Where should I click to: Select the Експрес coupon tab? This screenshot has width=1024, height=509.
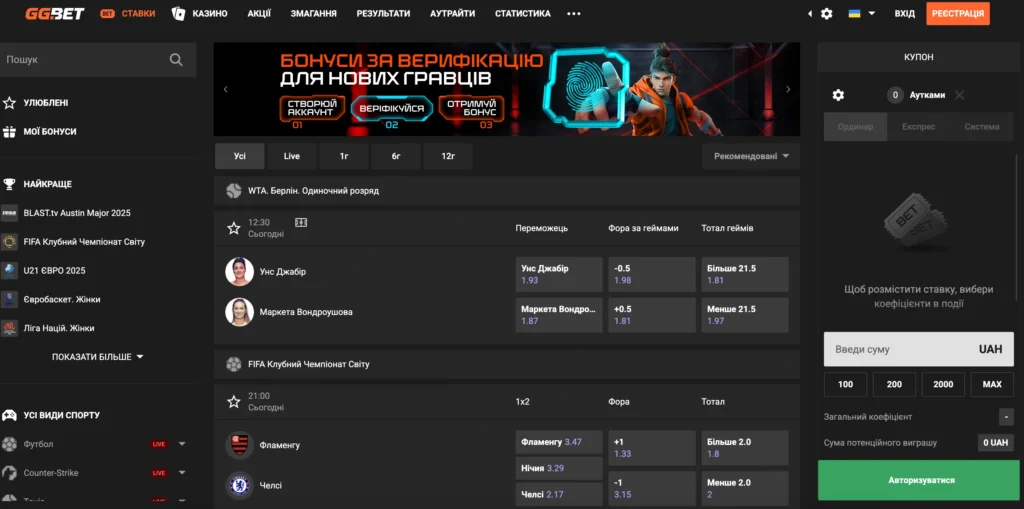tap(919, 127)
